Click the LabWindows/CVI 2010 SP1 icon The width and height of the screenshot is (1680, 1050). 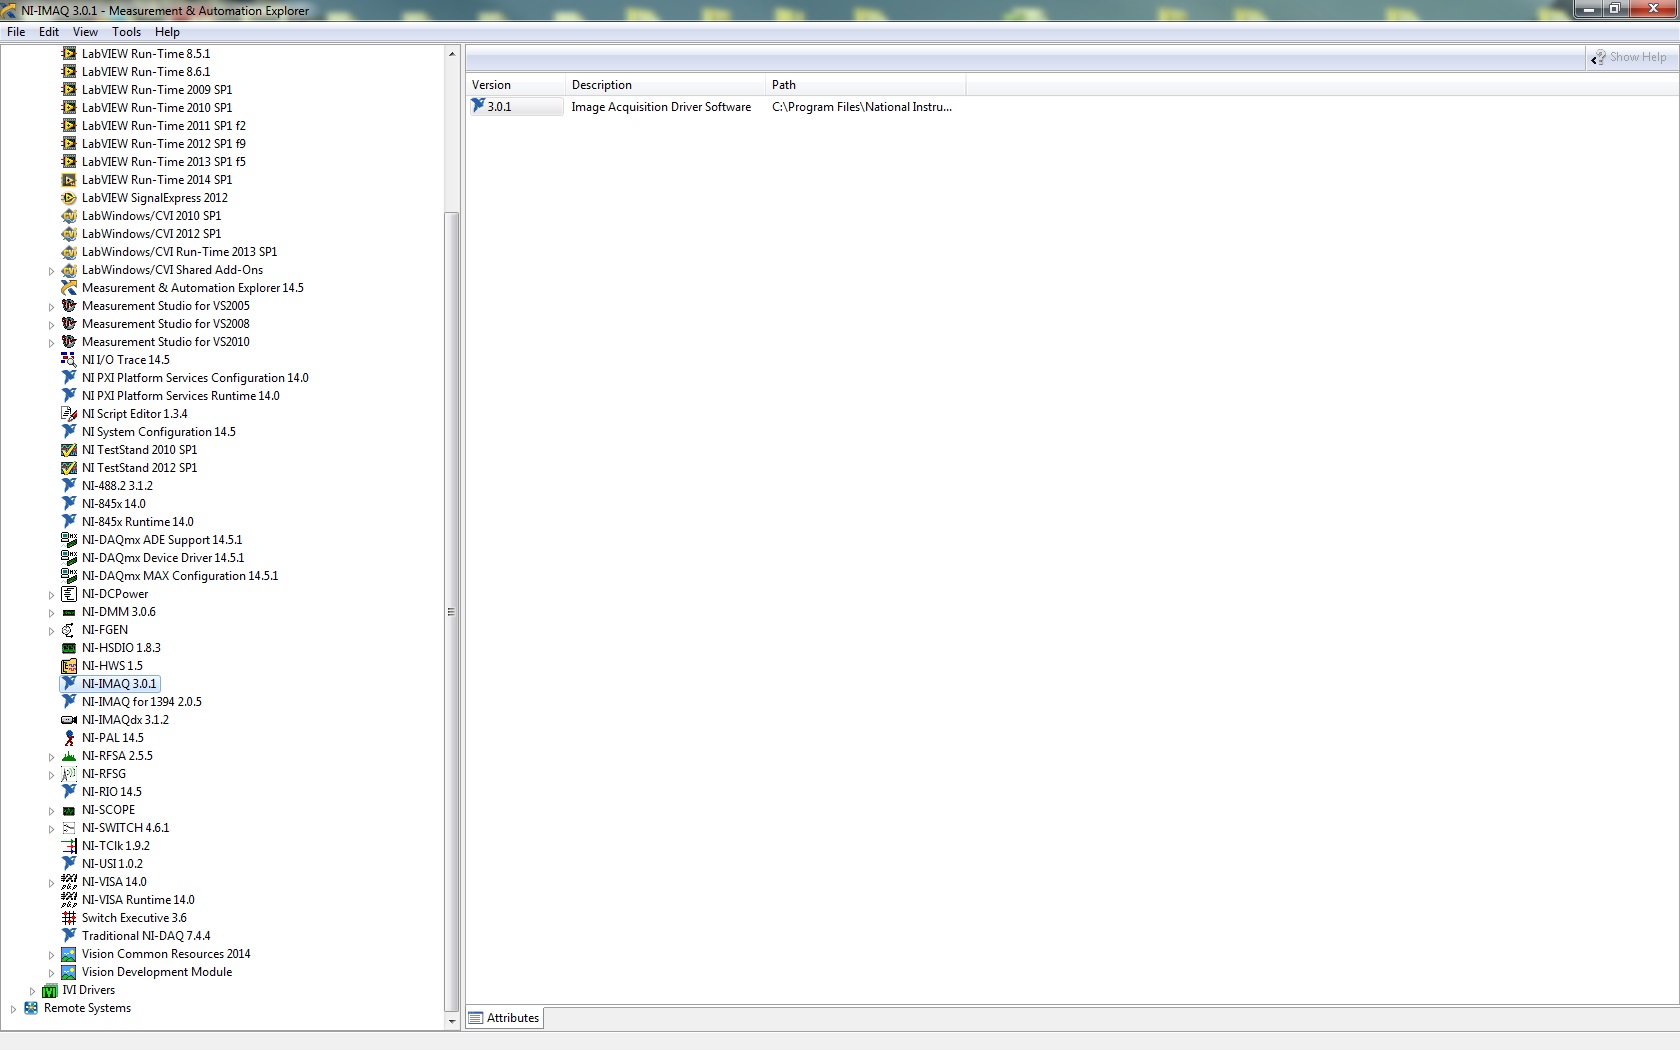click(x=69, y=216)
